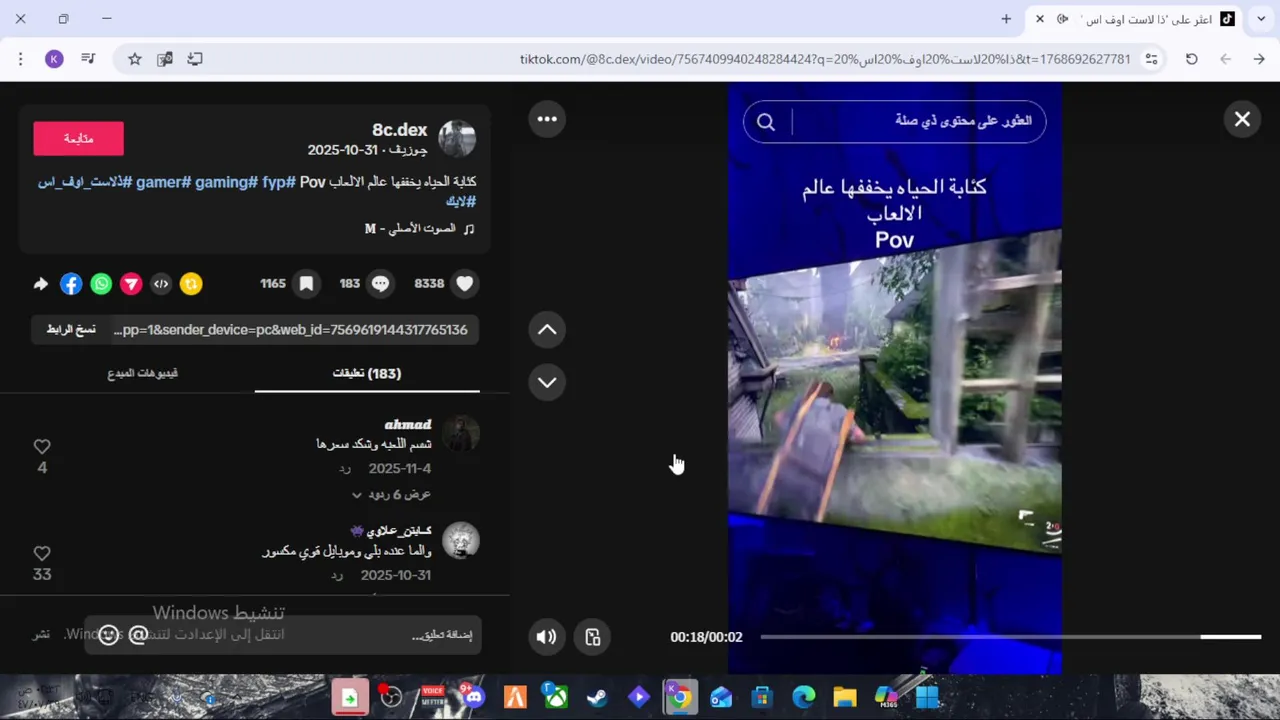1280x720 pixels.
Task: Insert a mention with the @ icon
Action: tap(138, 635)
